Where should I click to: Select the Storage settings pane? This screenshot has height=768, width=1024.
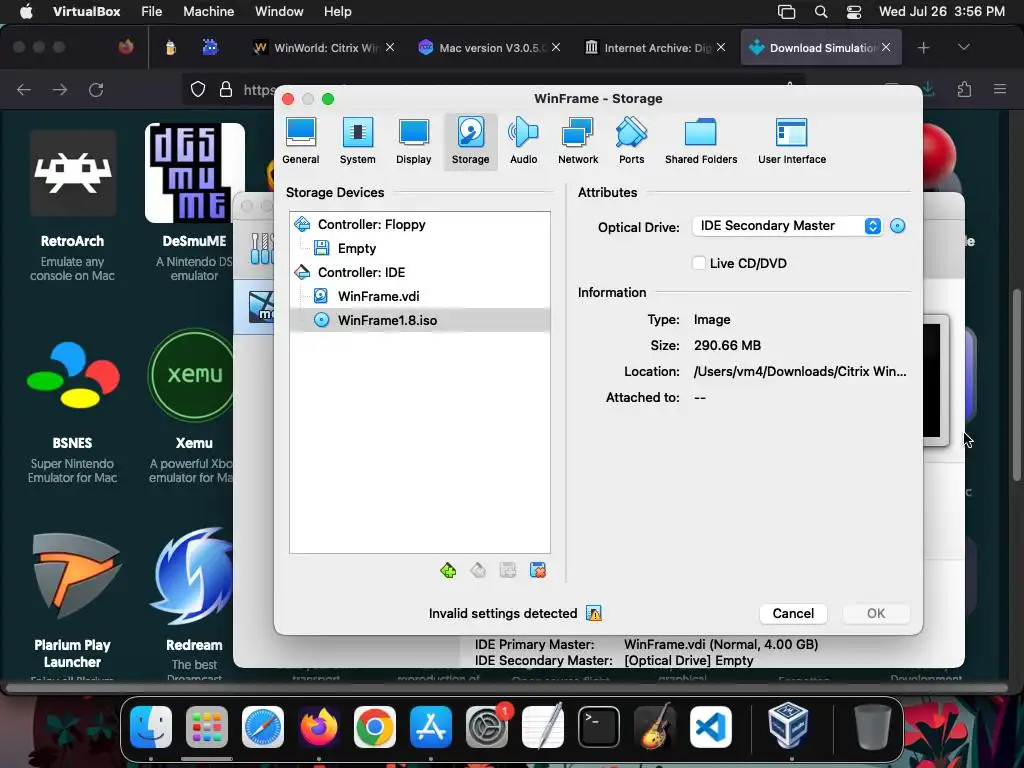(x=470, y=141)
